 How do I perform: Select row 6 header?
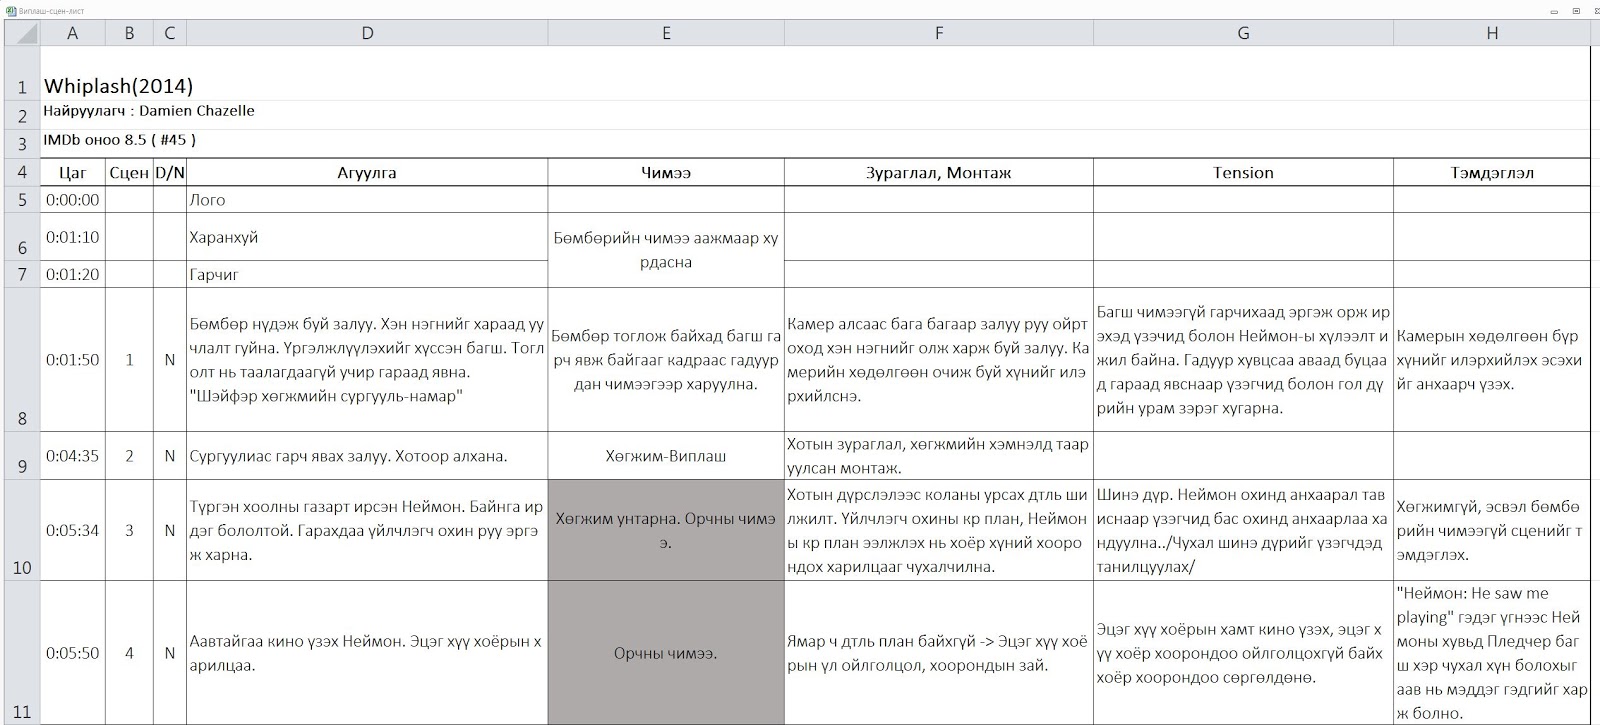pos(22,237)
